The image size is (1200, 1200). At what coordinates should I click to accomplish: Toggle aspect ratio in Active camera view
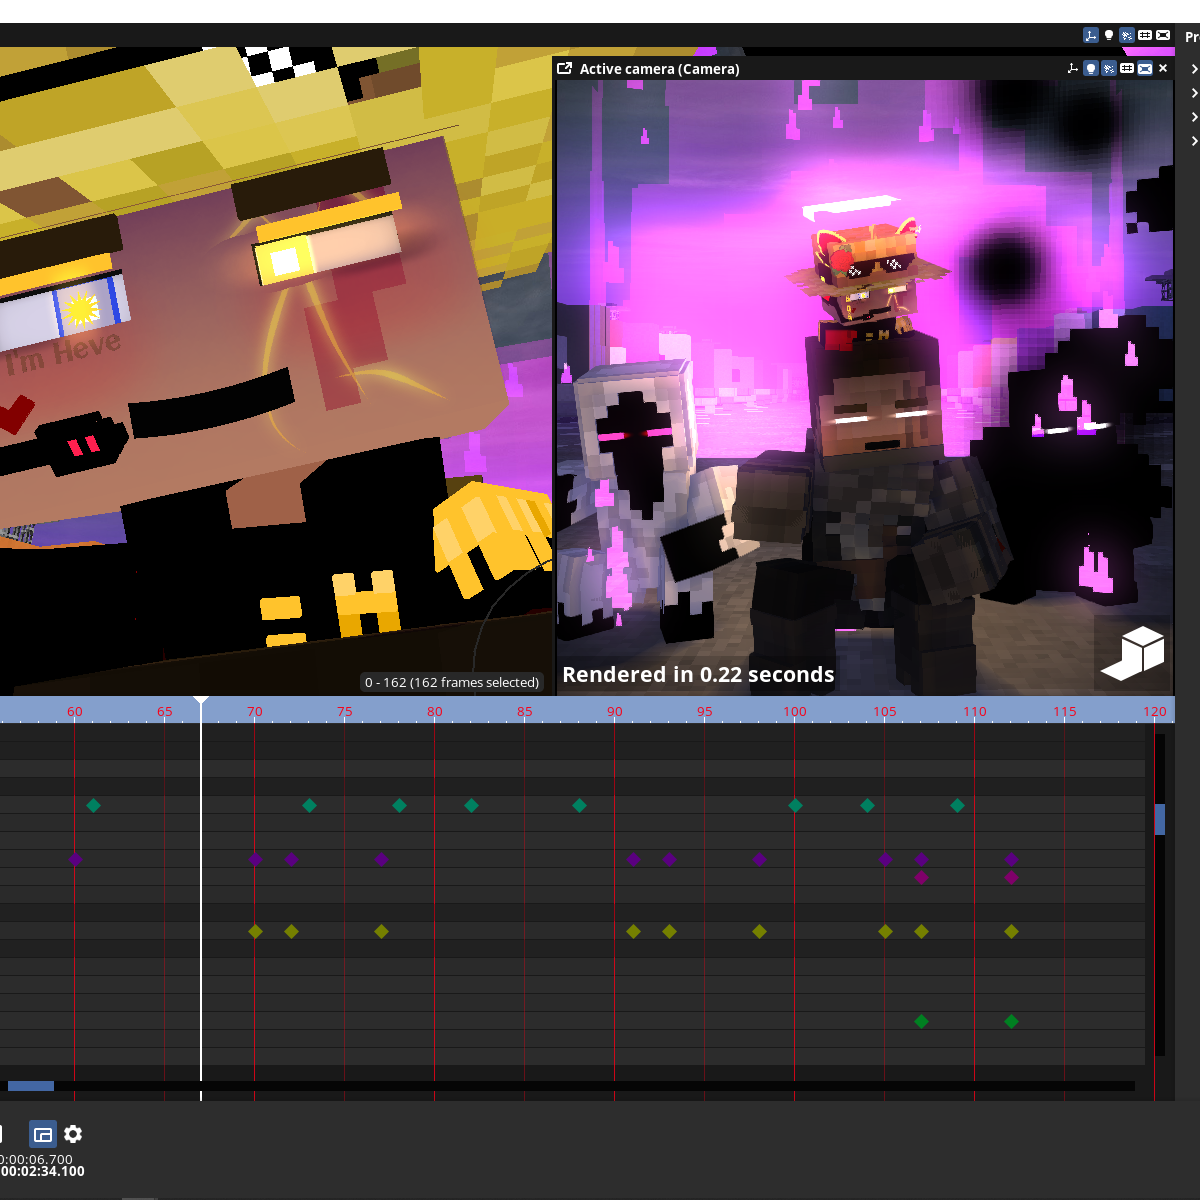click(x=1145, y=69)
